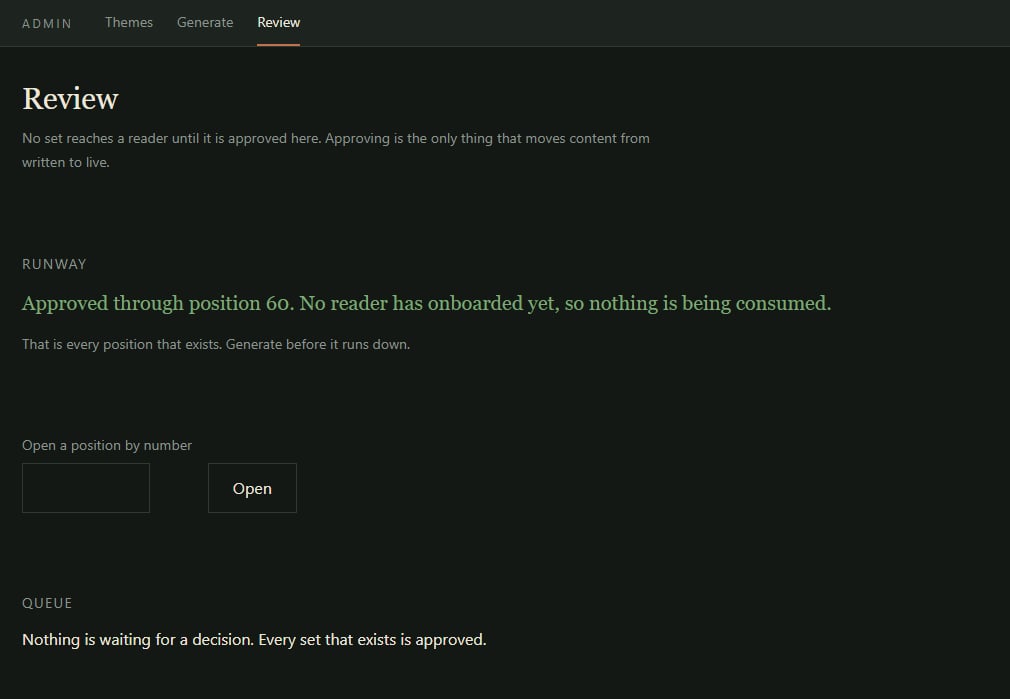
Task: Click the Open button
Action: pos(252,488)
